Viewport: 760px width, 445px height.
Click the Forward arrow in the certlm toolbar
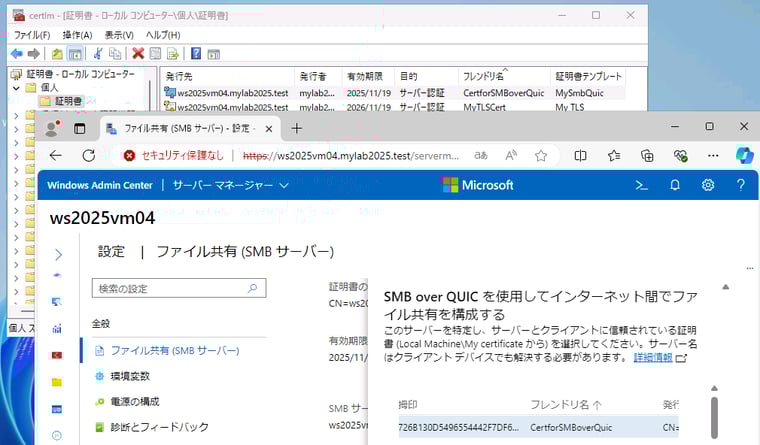click(33, 54)
